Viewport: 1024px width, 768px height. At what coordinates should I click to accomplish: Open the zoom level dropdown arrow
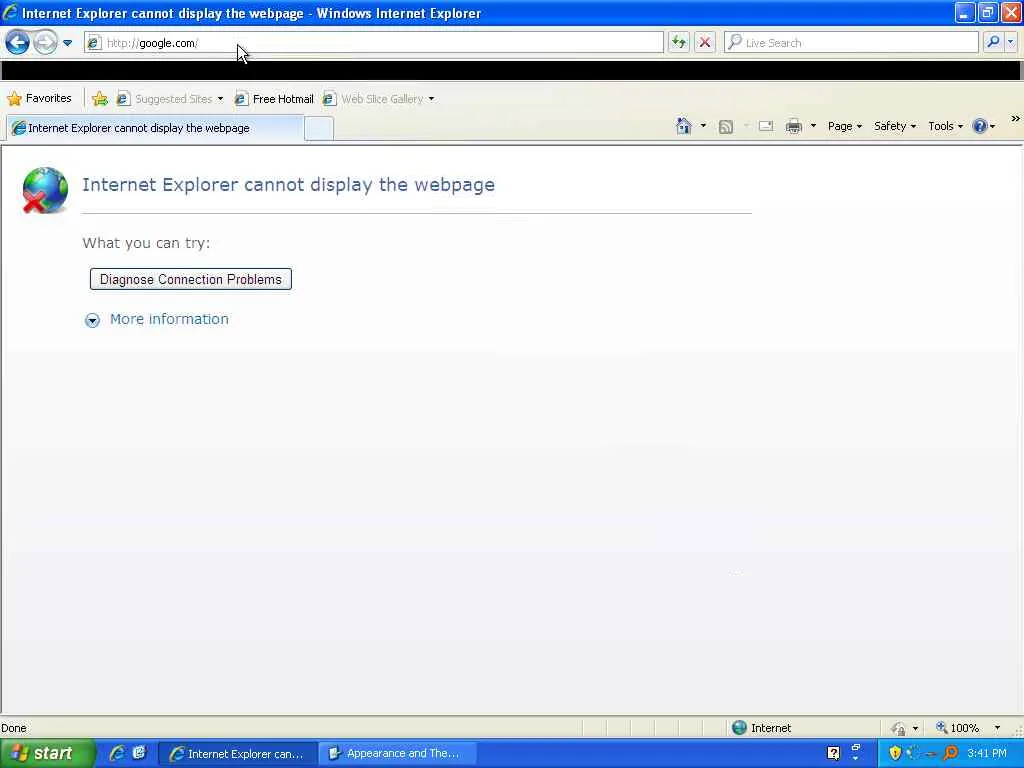(997, 728)
